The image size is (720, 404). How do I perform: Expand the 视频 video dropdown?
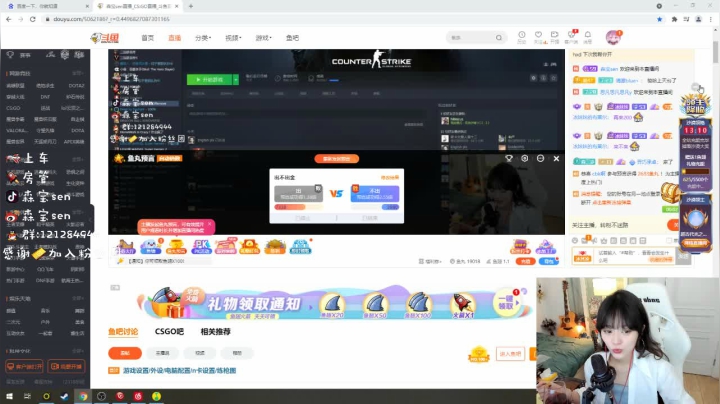click(233, 38)
